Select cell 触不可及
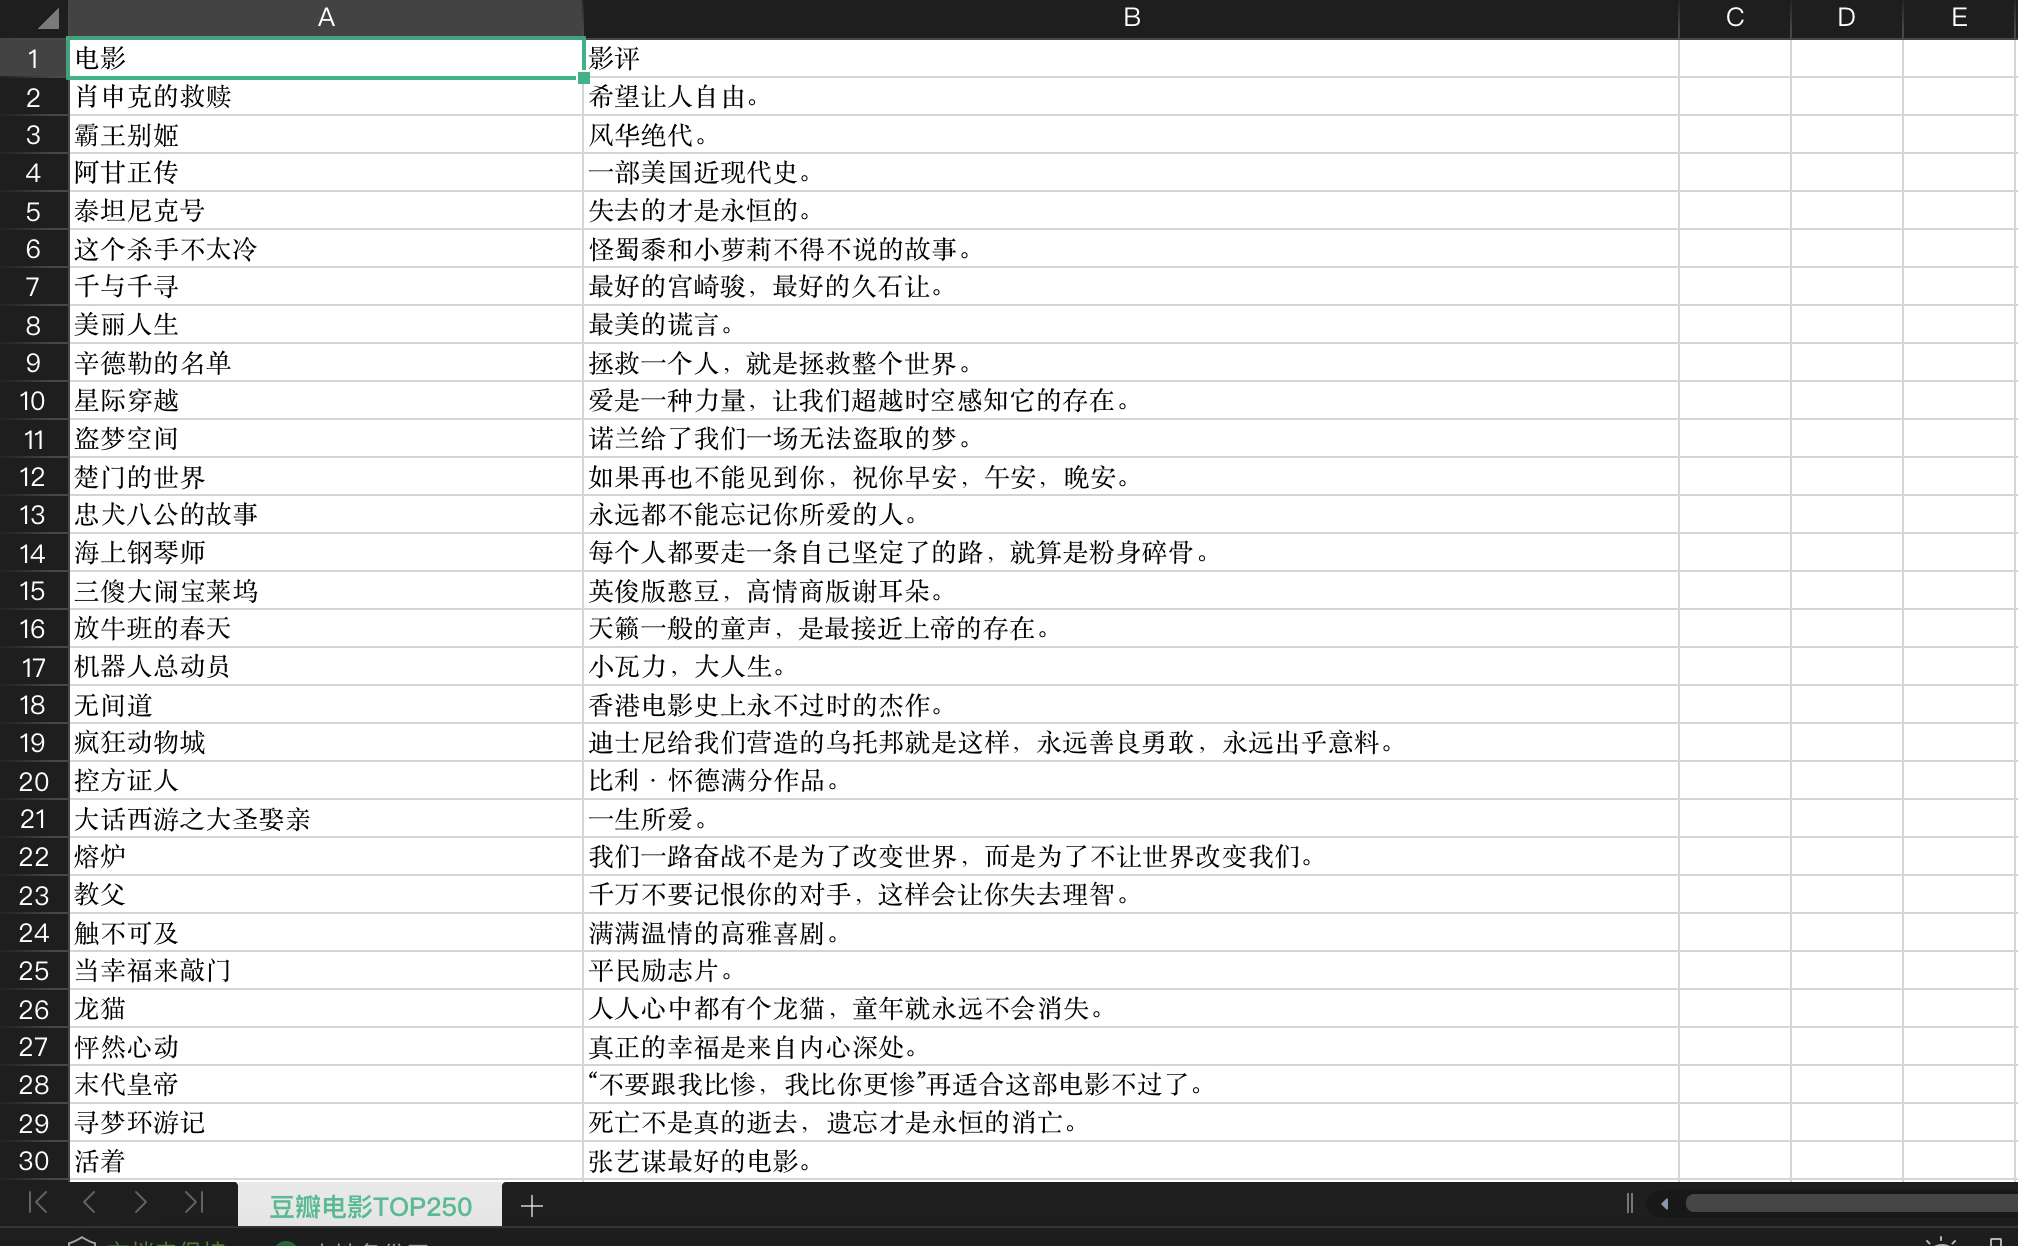The image size is (2018, 1246). click(x=326, y=933)
